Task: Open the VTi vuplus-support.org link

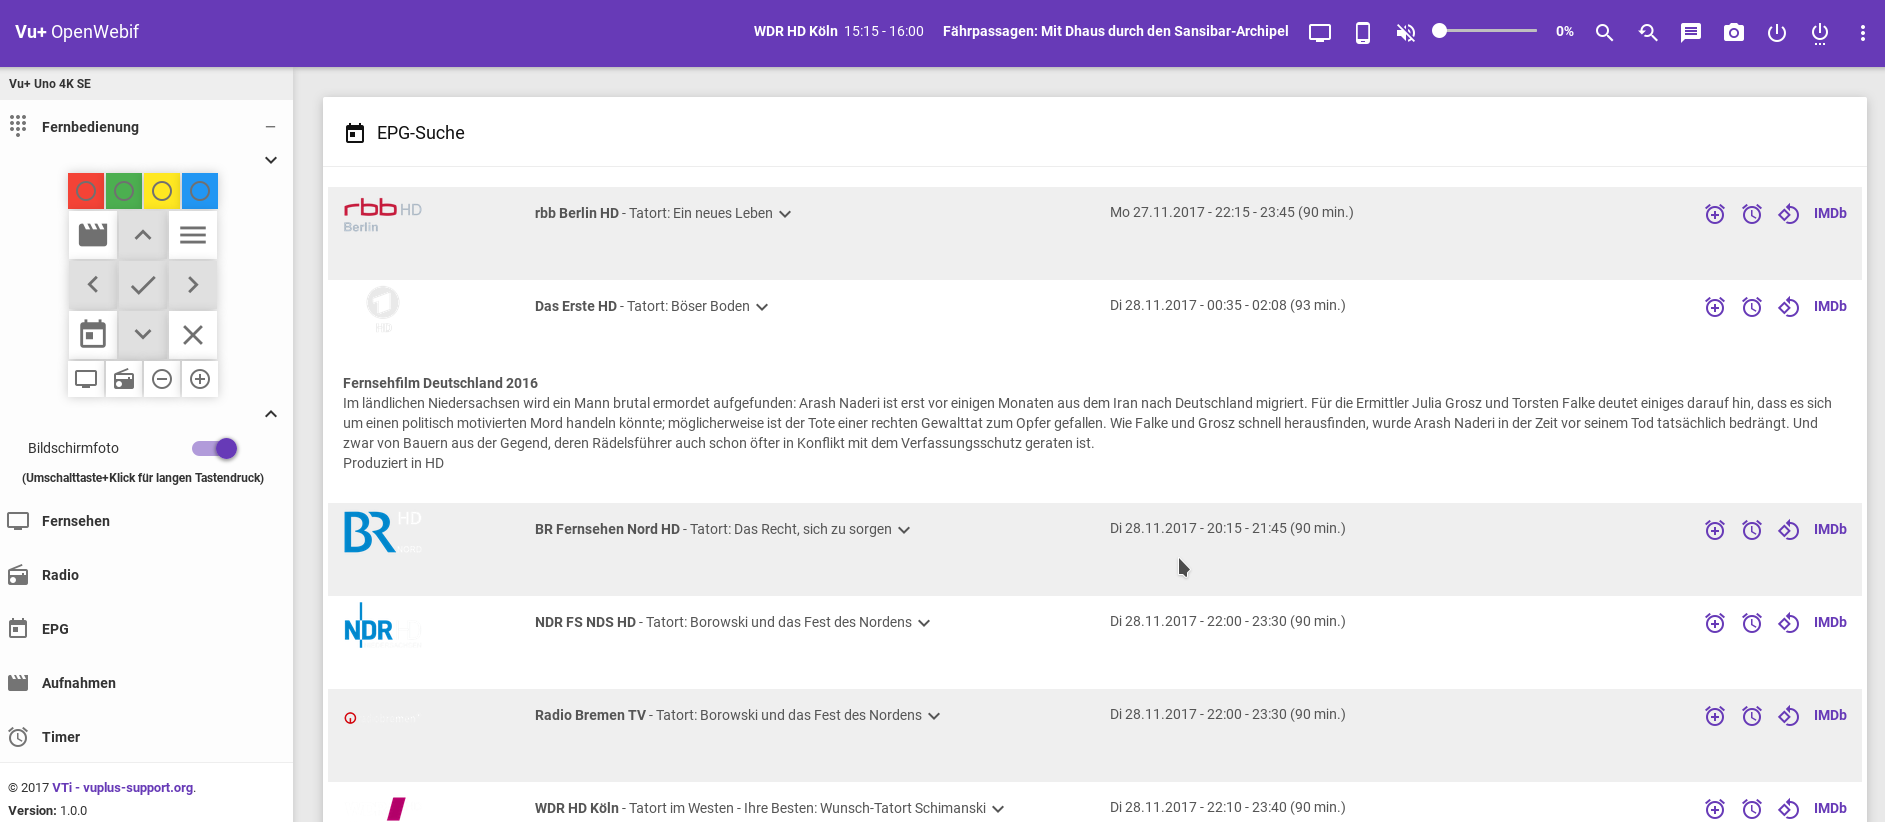Action: click(x=123, y=788)
